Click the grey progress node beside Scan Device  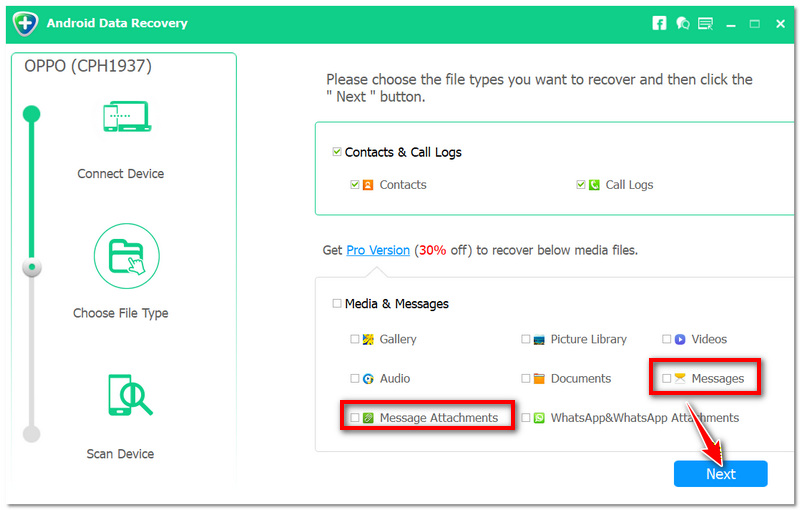point(32,434)
